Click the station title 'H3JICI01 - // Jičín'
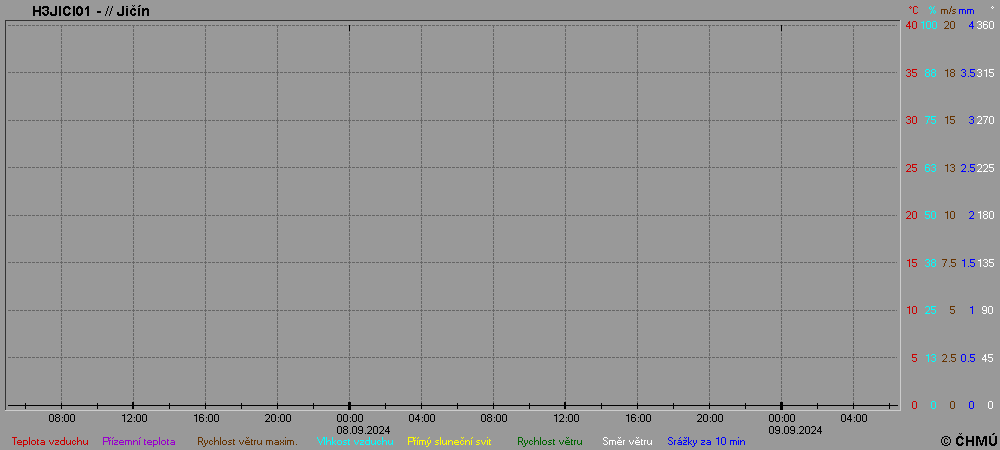This screenshot has width=1000, height=450. point(91,11)
